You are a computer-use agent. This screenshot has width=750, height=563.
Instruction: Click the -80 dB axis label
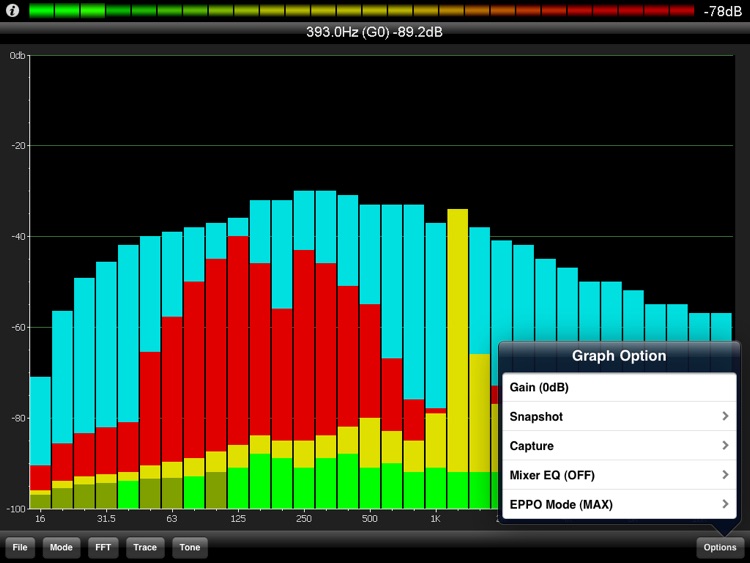tap(18, 418)
